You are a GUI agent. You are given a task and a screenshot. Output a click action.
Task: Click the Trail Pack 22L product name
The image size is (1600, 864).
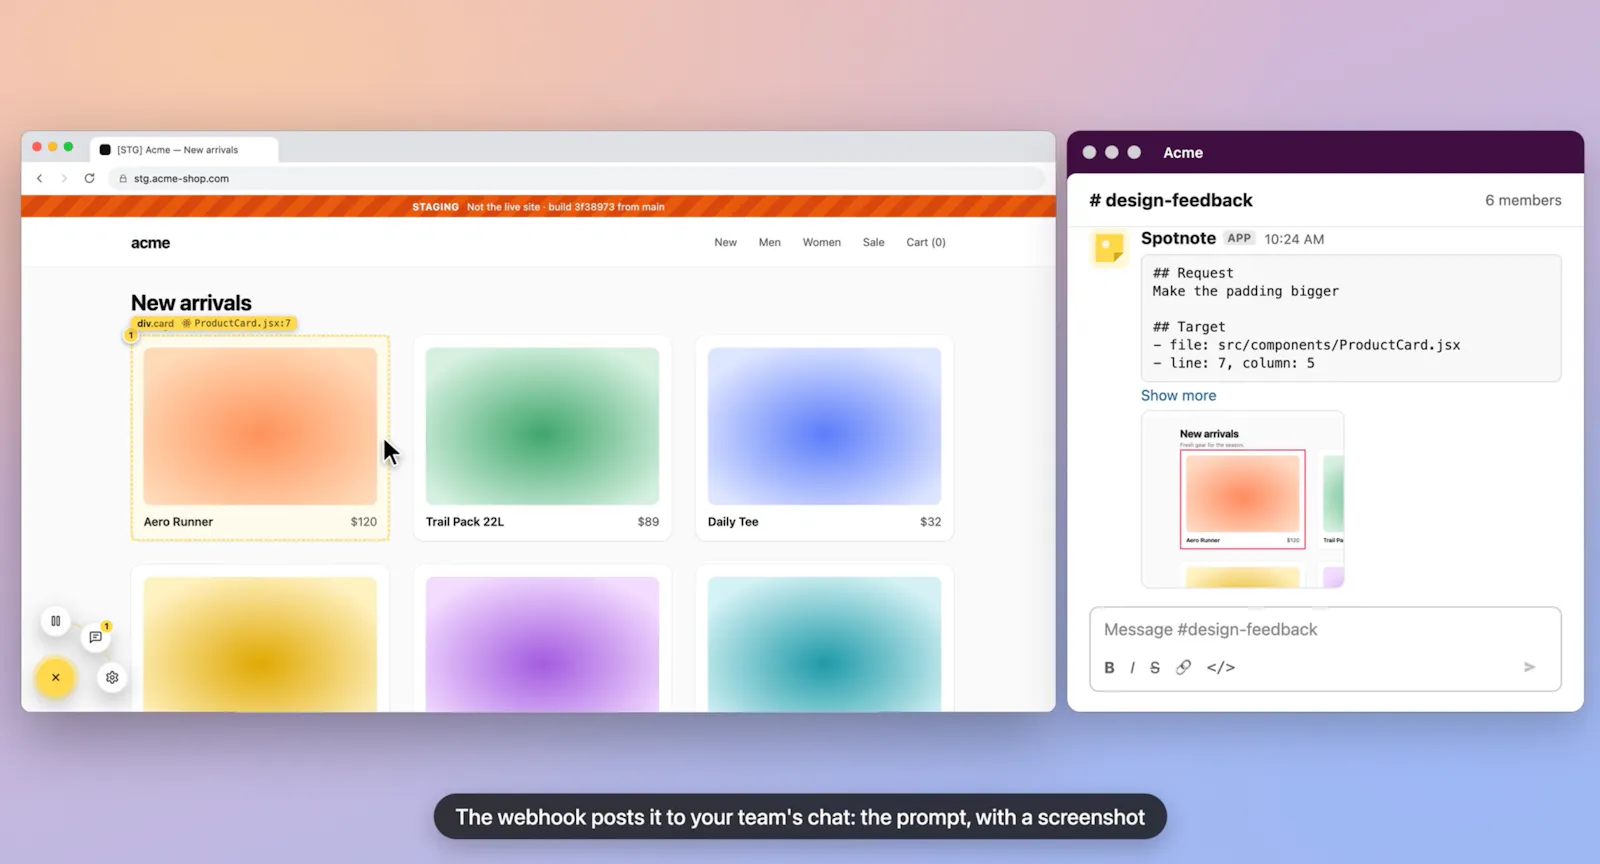point(465,522)
